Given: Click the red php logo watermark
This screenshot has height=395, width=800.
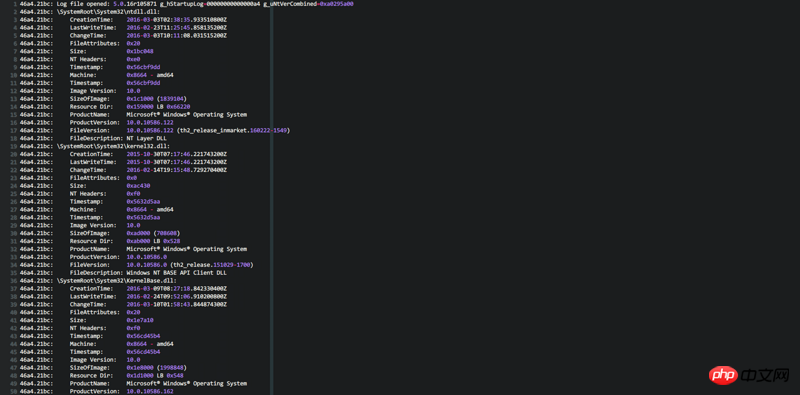Looking at the screenshot, I should [x=723, y=376].
